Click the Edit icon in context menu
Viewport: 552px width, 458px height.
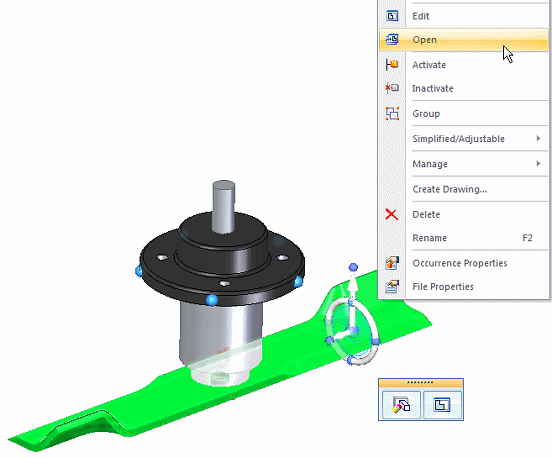point(392,16)
